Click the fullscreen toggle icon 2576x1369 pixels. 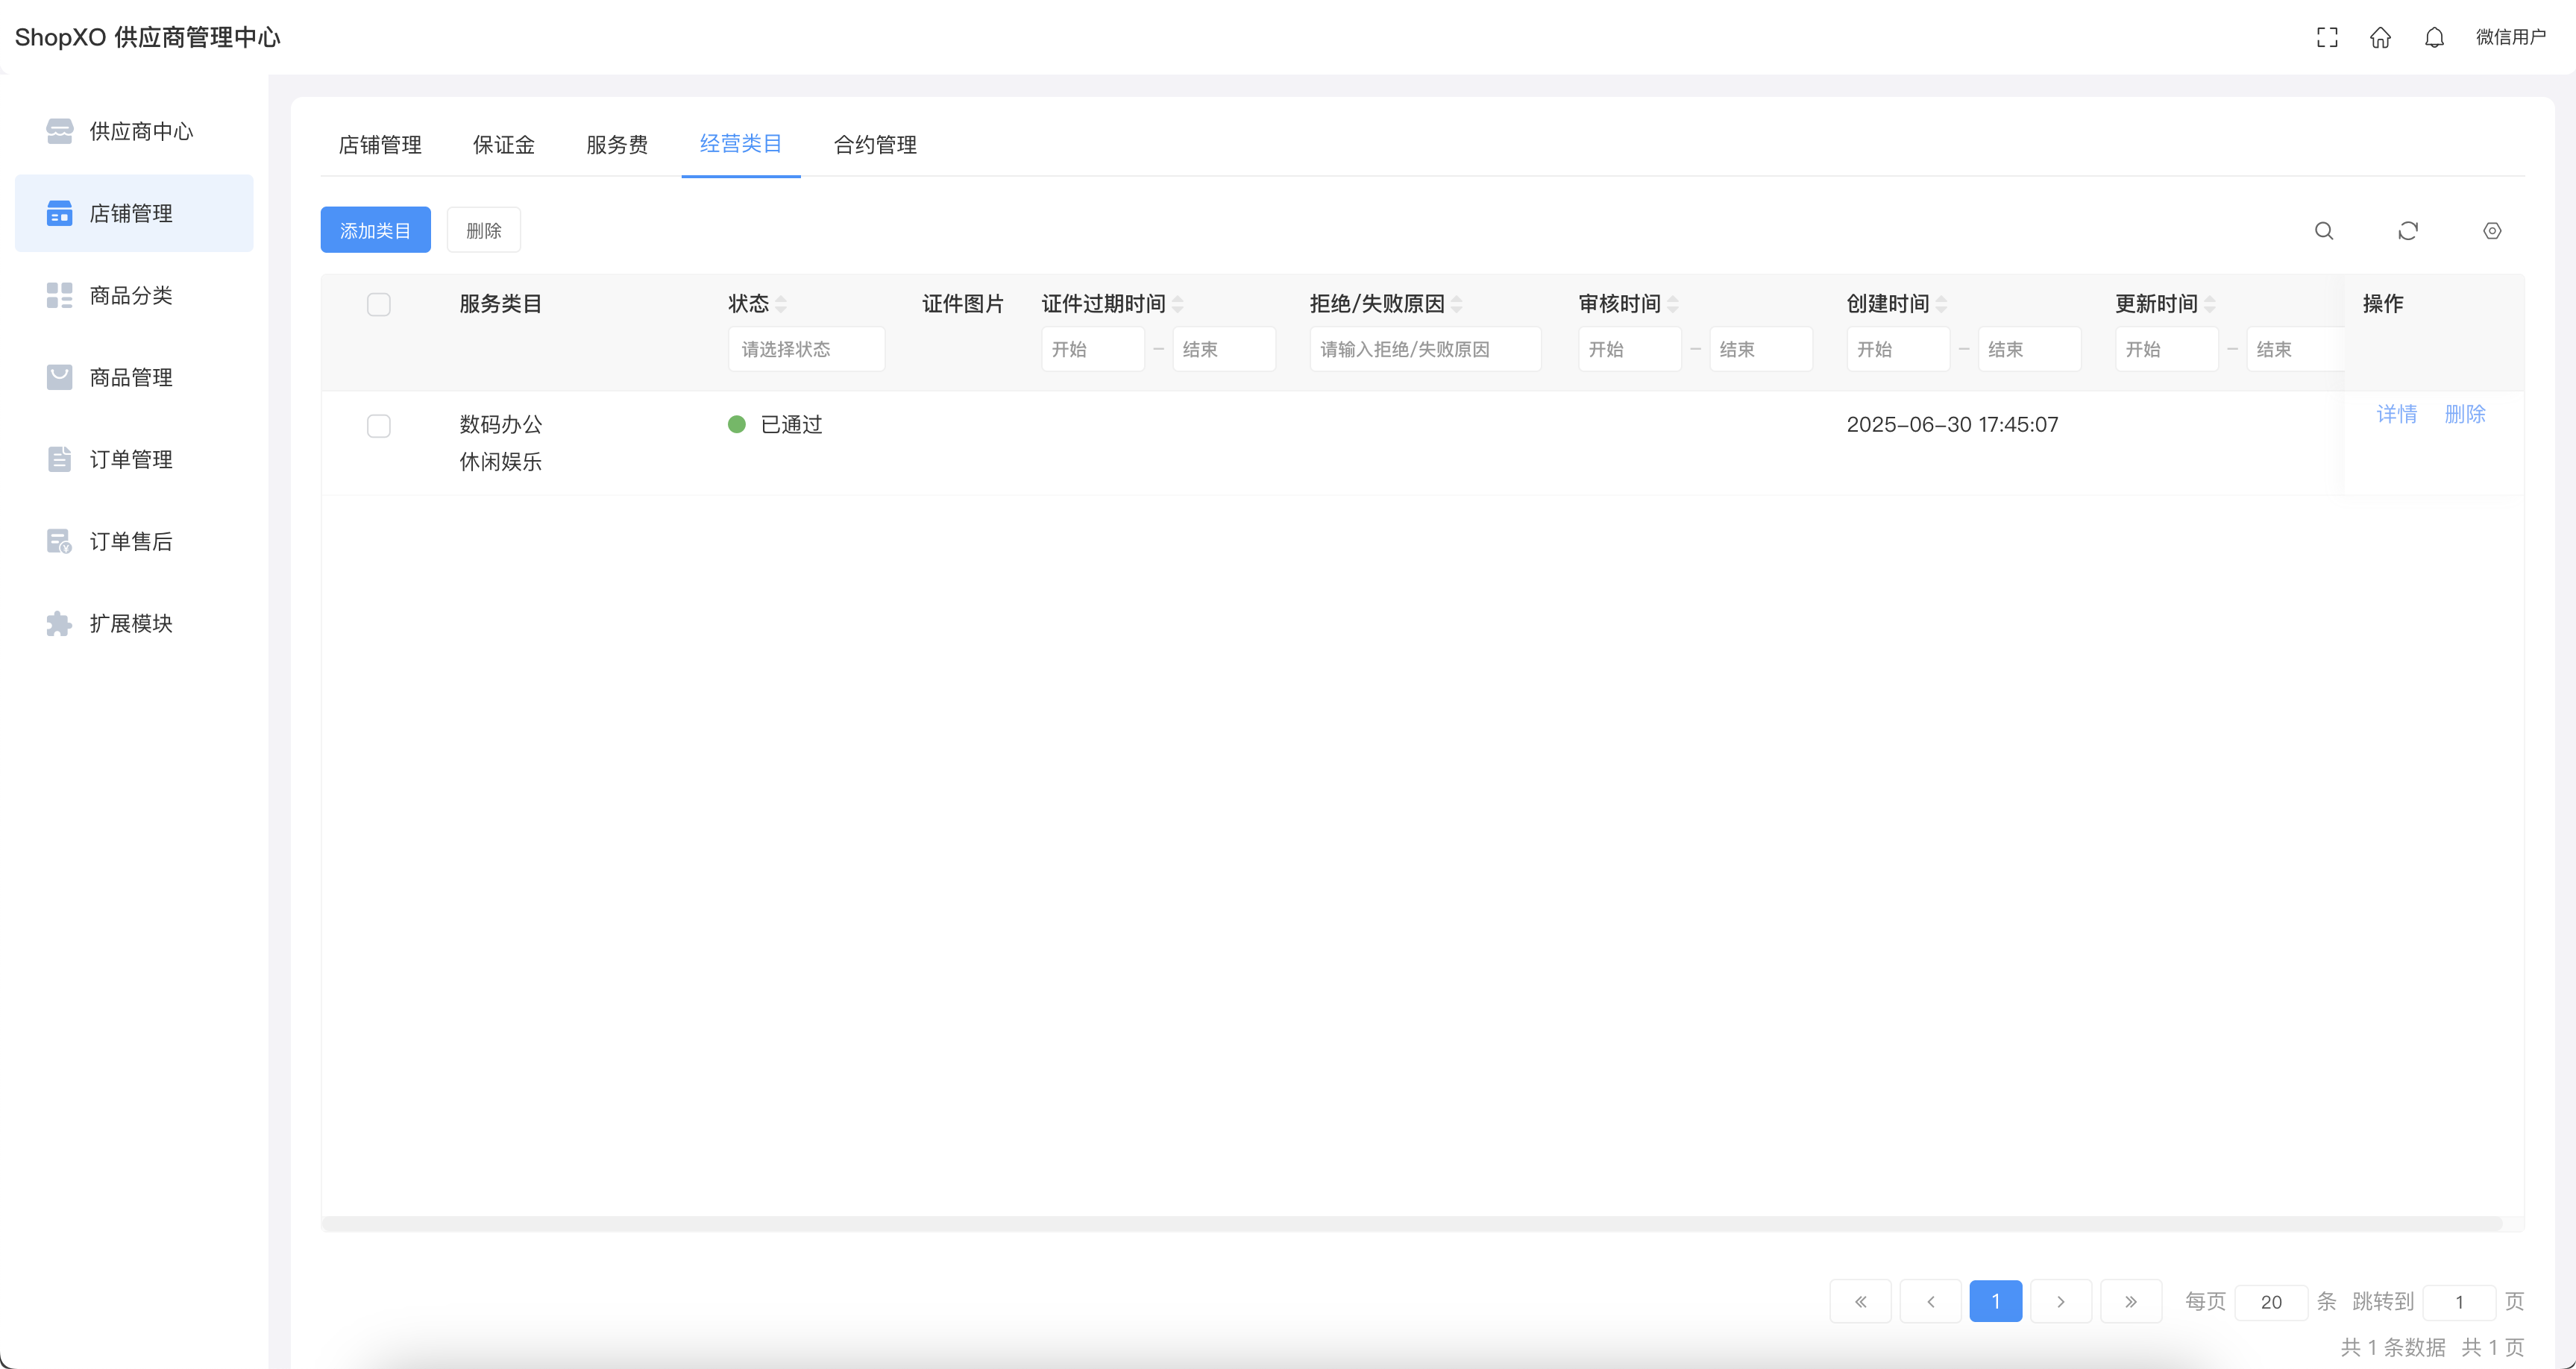point(2327,37)
